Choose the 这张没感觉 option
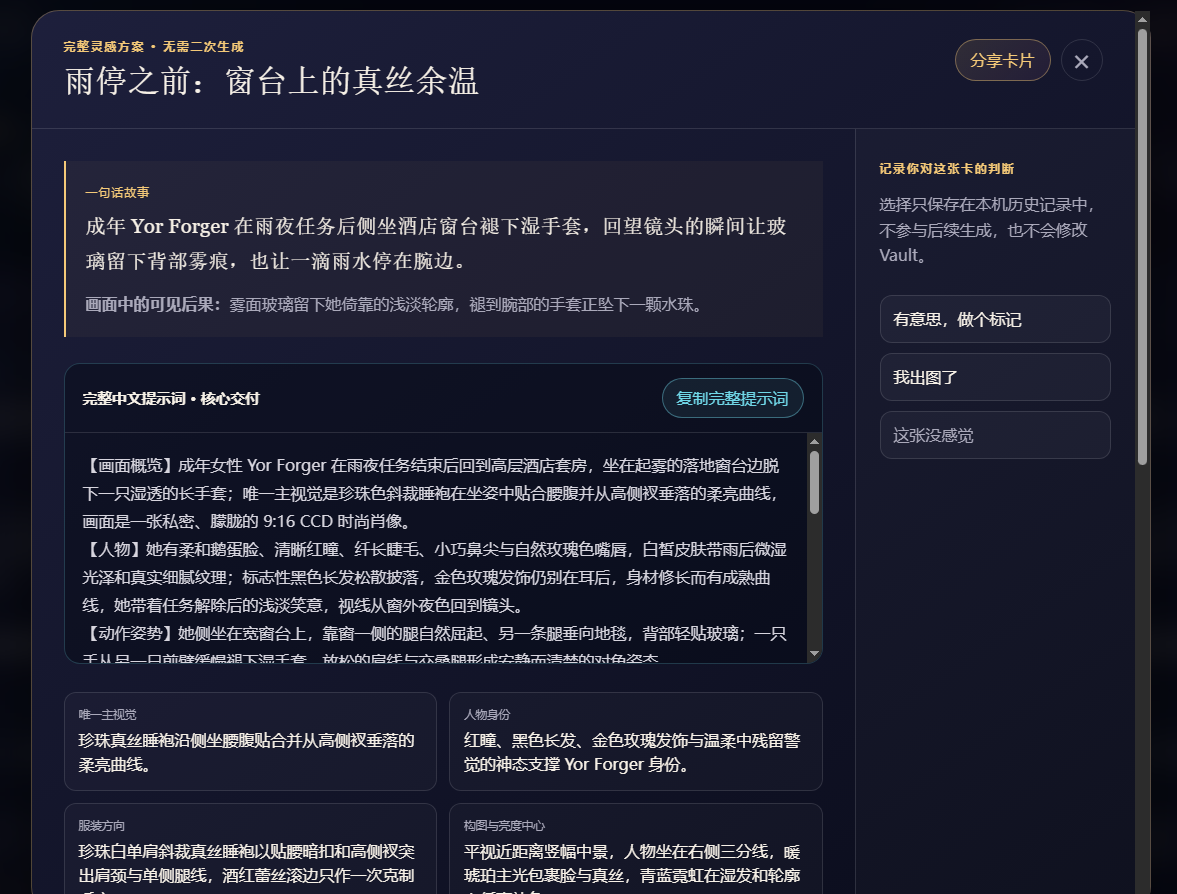The width and height of the screenshot is (1177, 894). pyautogui.click(x=995, y=435)
